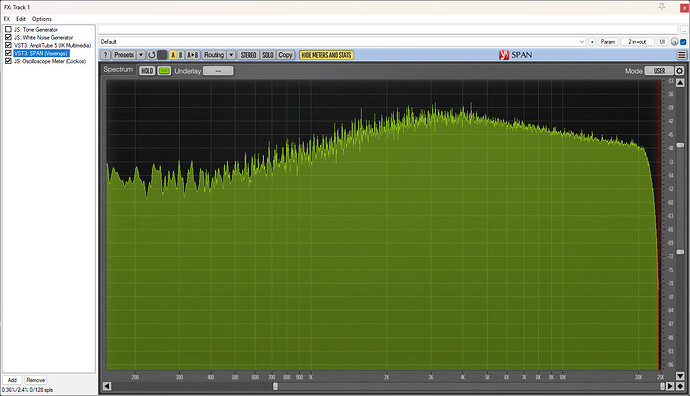Click the undo arrow icon in SPAN toolbar
Image resolution: width=690 pixels, height=396 pixels.
(152, 55)
